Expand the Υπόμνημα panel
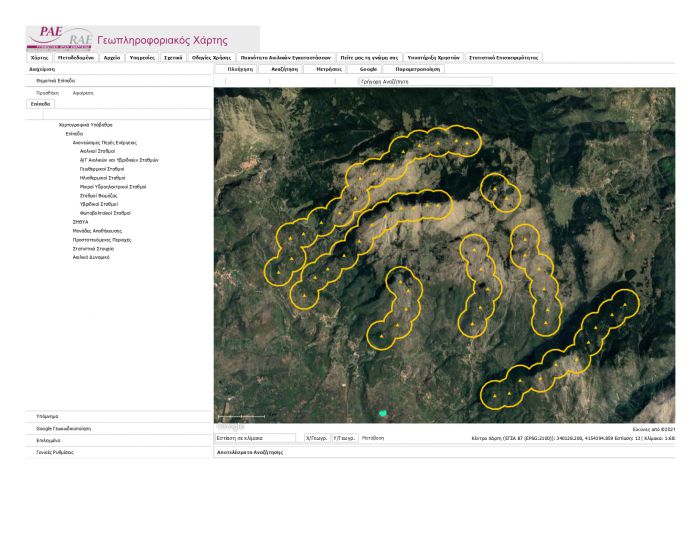The width and height of the screenshot is (700, 541). pyautogui.click(x=47, y=415)
